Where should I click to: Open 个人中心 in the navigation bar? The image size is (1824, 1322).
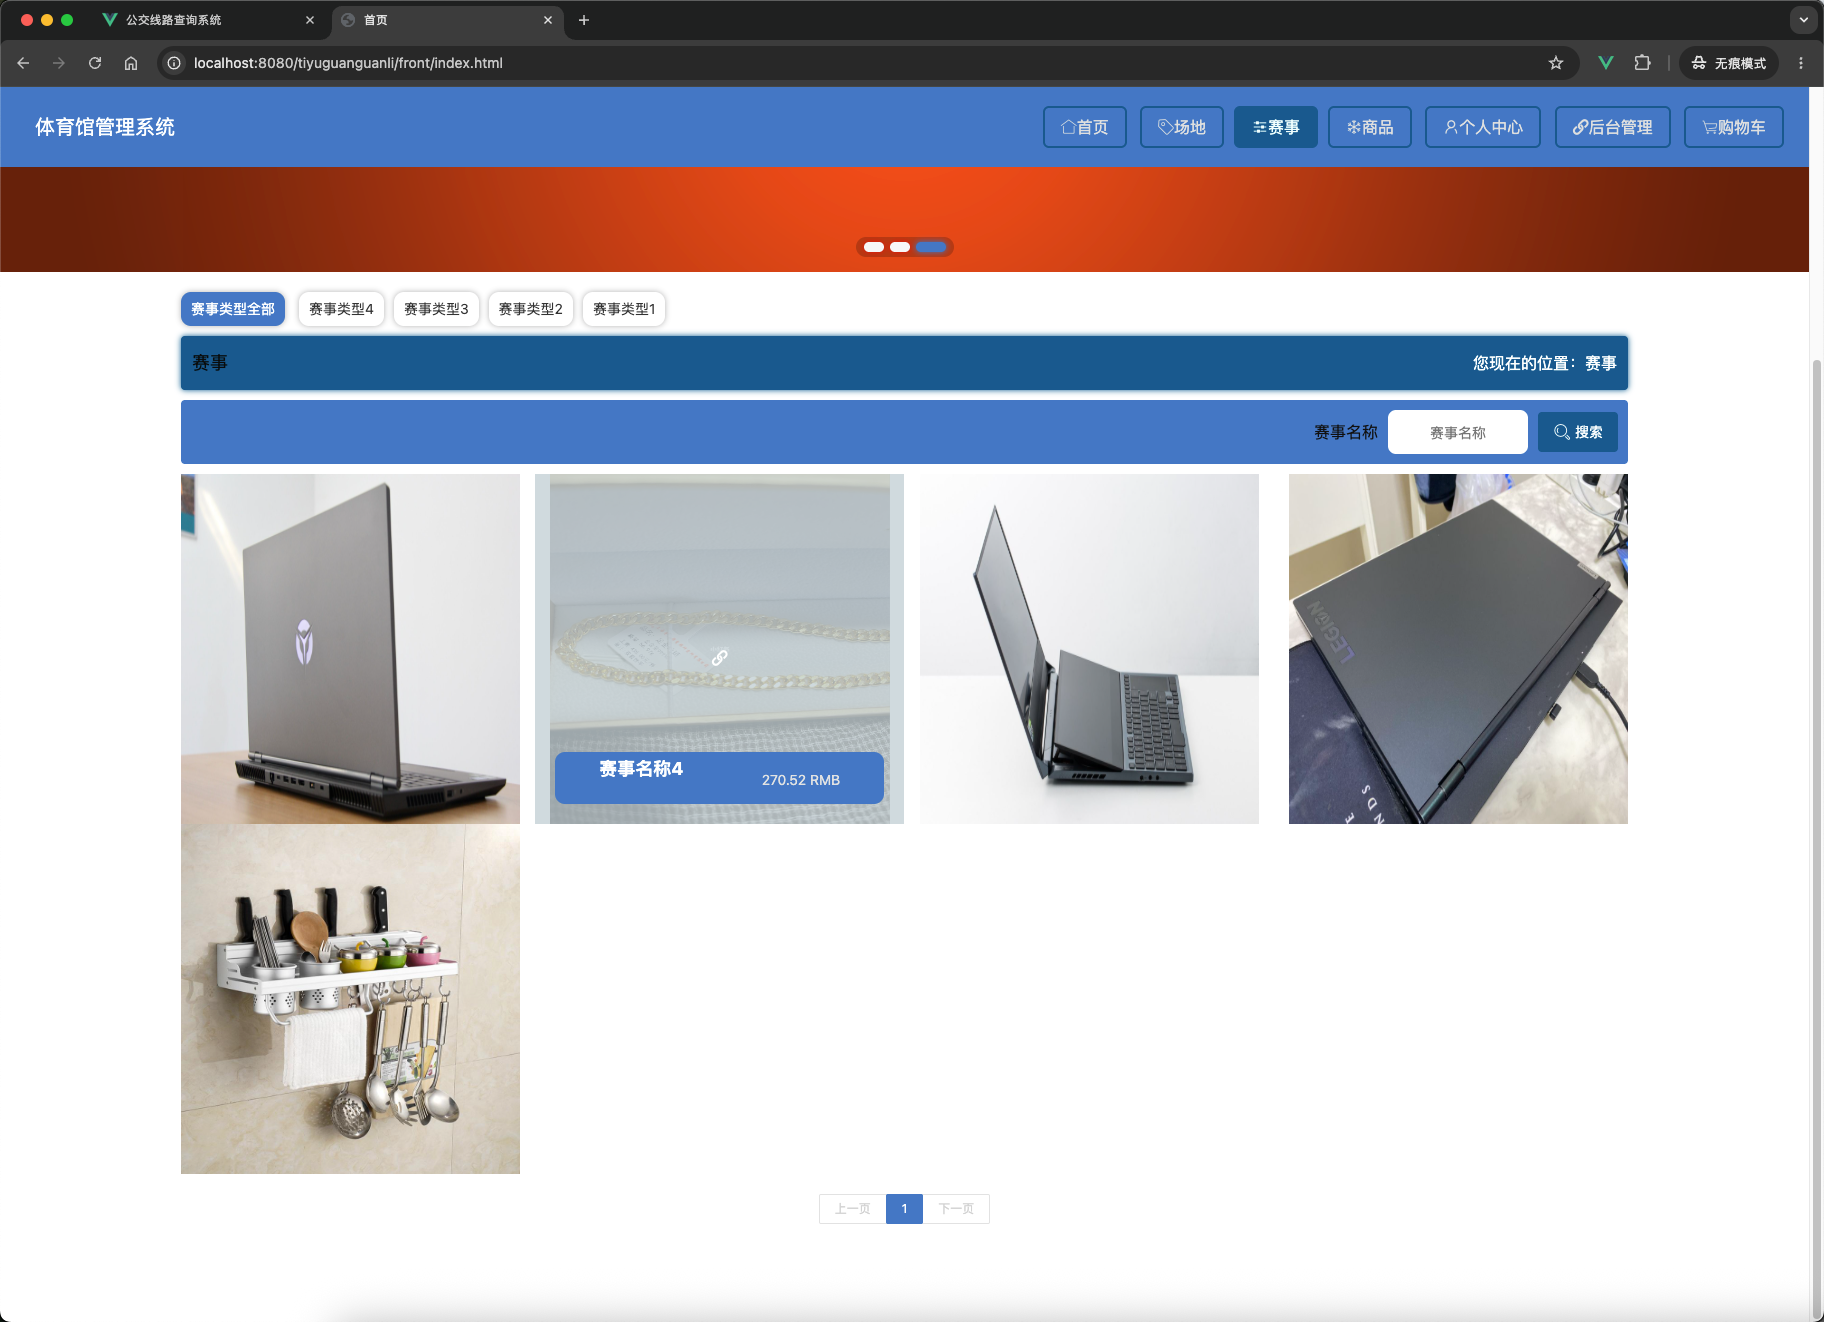tap(1482, 127)
